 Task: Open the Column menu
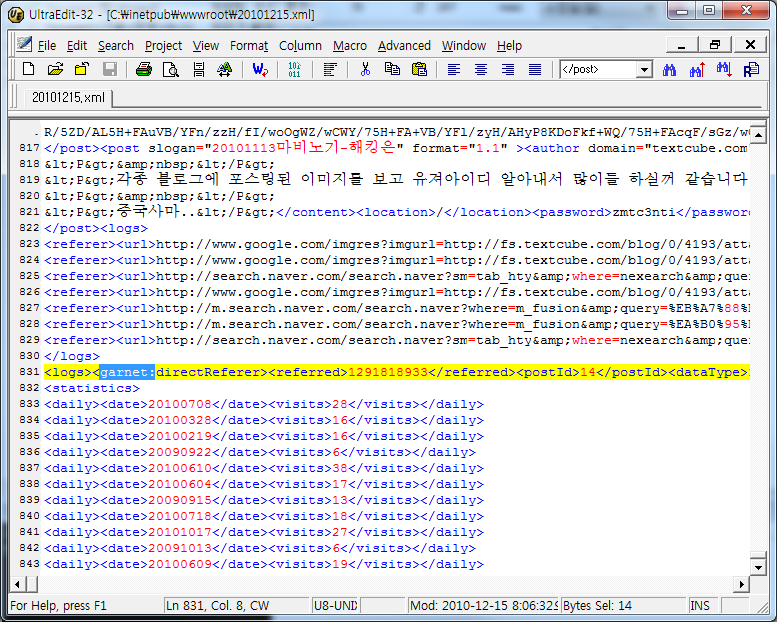coord(300,45)
